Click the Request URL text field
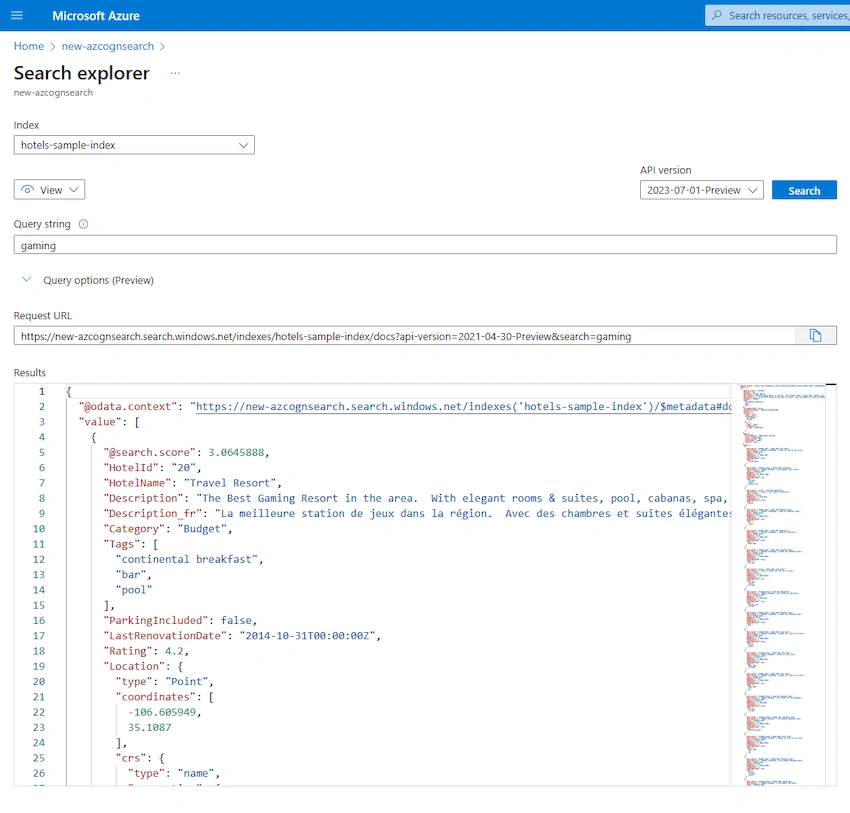Image resolution: width=850 pixels, height=813 pixels. pos(404,336)
